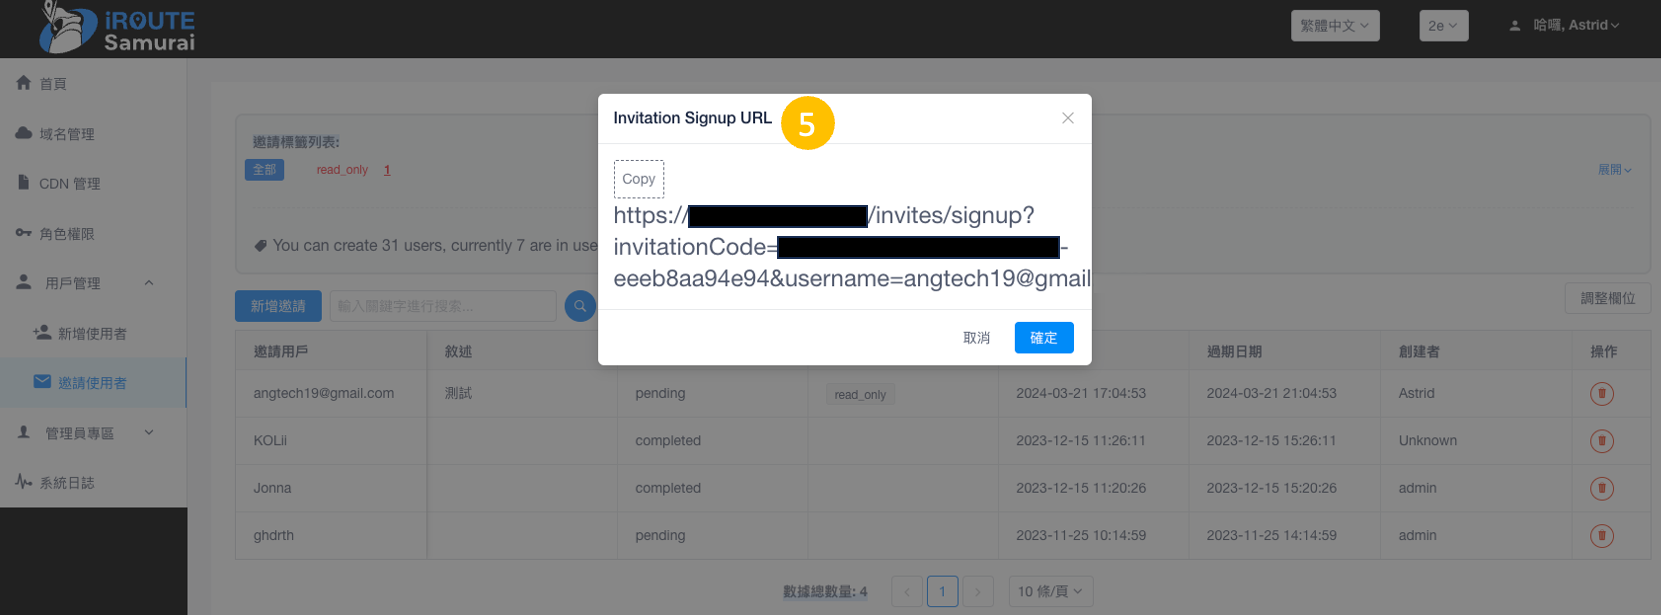Click the 角色權限 key icon
Screen dimensions: 1661x615
24,233
